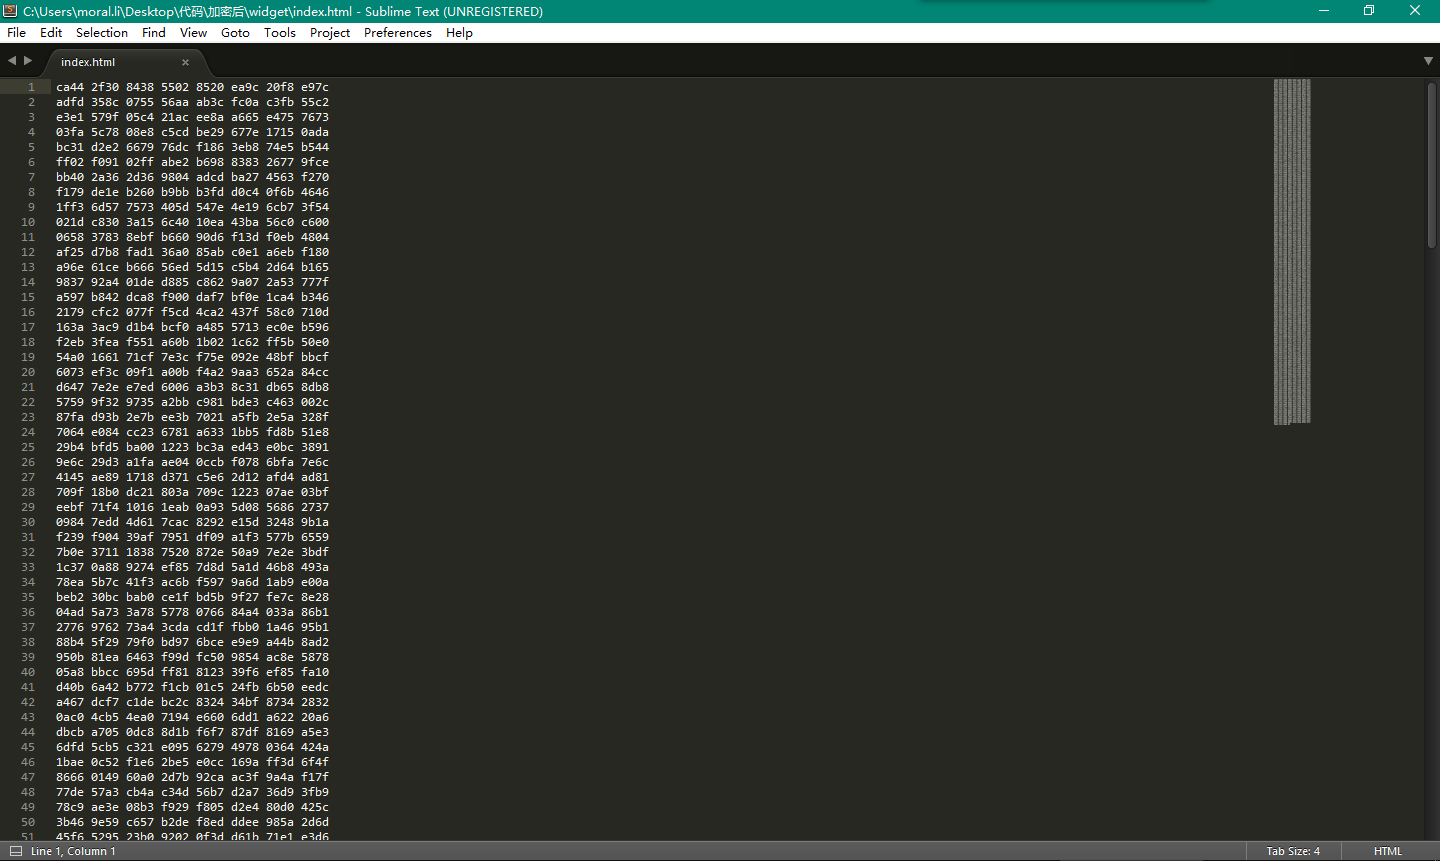Screen dimensions: 1440x861
Task: Open the View menu
Action: (193, 33)
